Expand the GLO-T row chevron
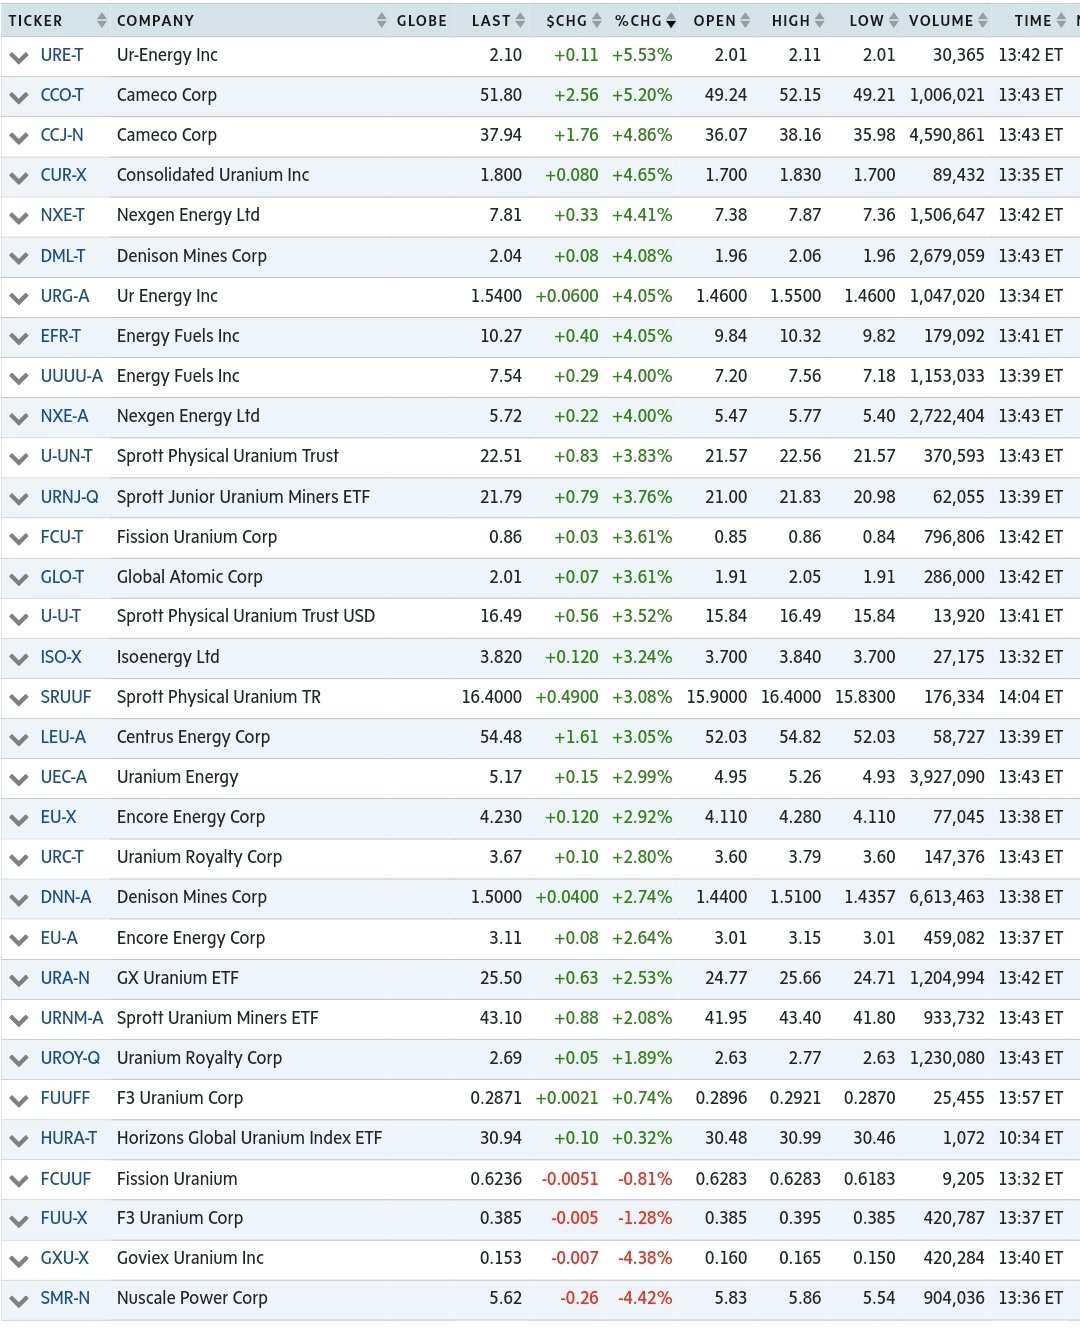The width and height of the screenshot is (1080, 1328). (x=18, y=579)
